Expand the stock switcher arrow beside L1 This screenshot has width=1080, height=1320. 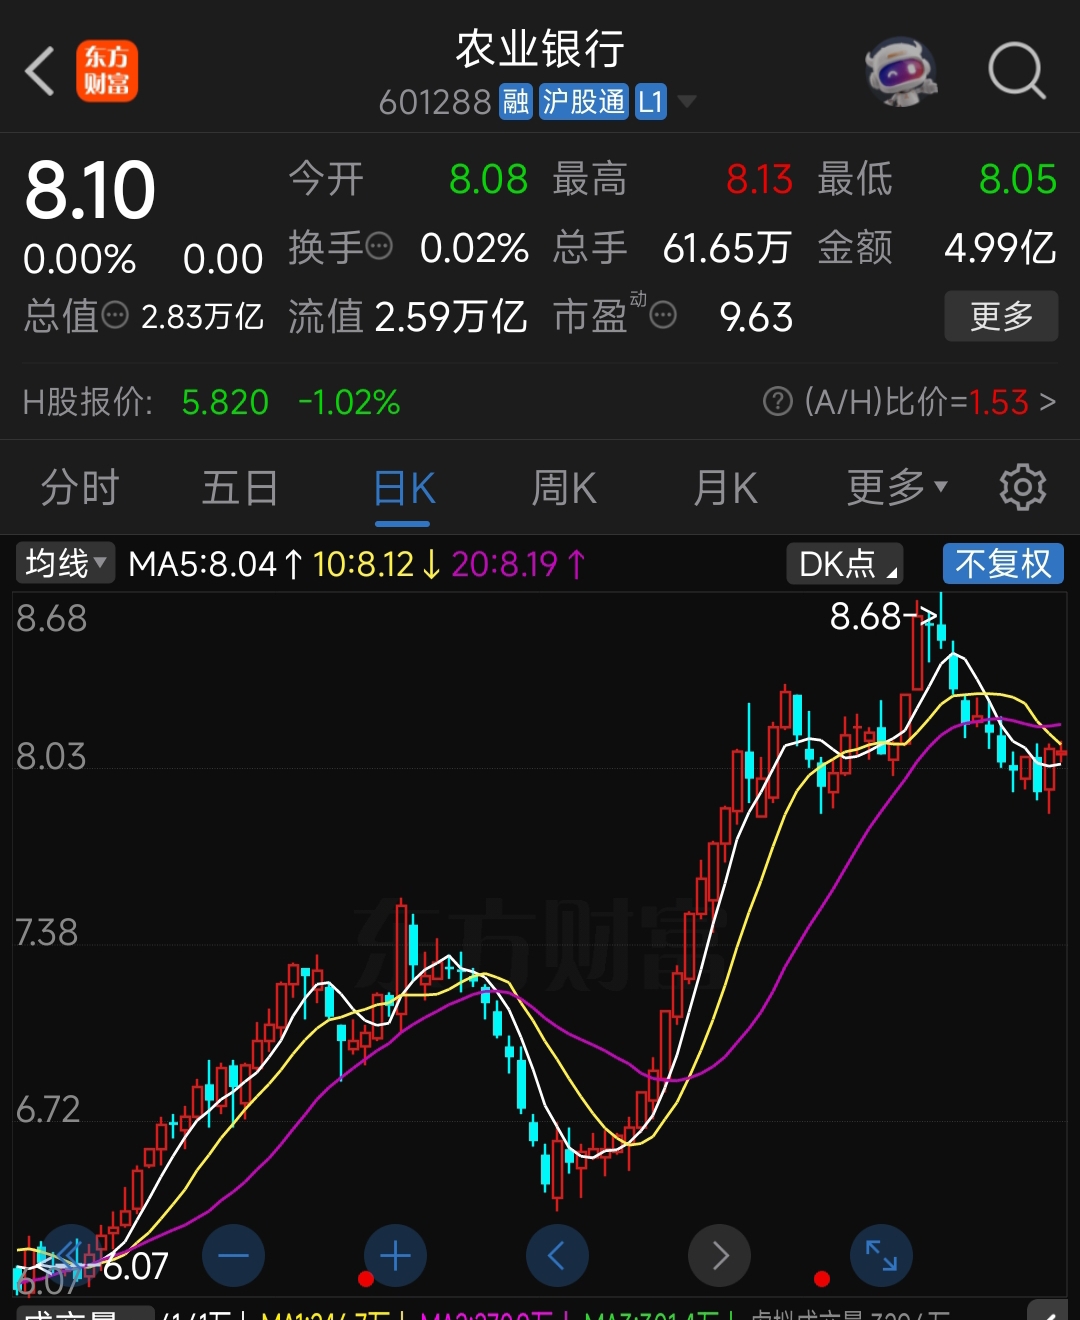pyautogui.click(x=687, y=101)
